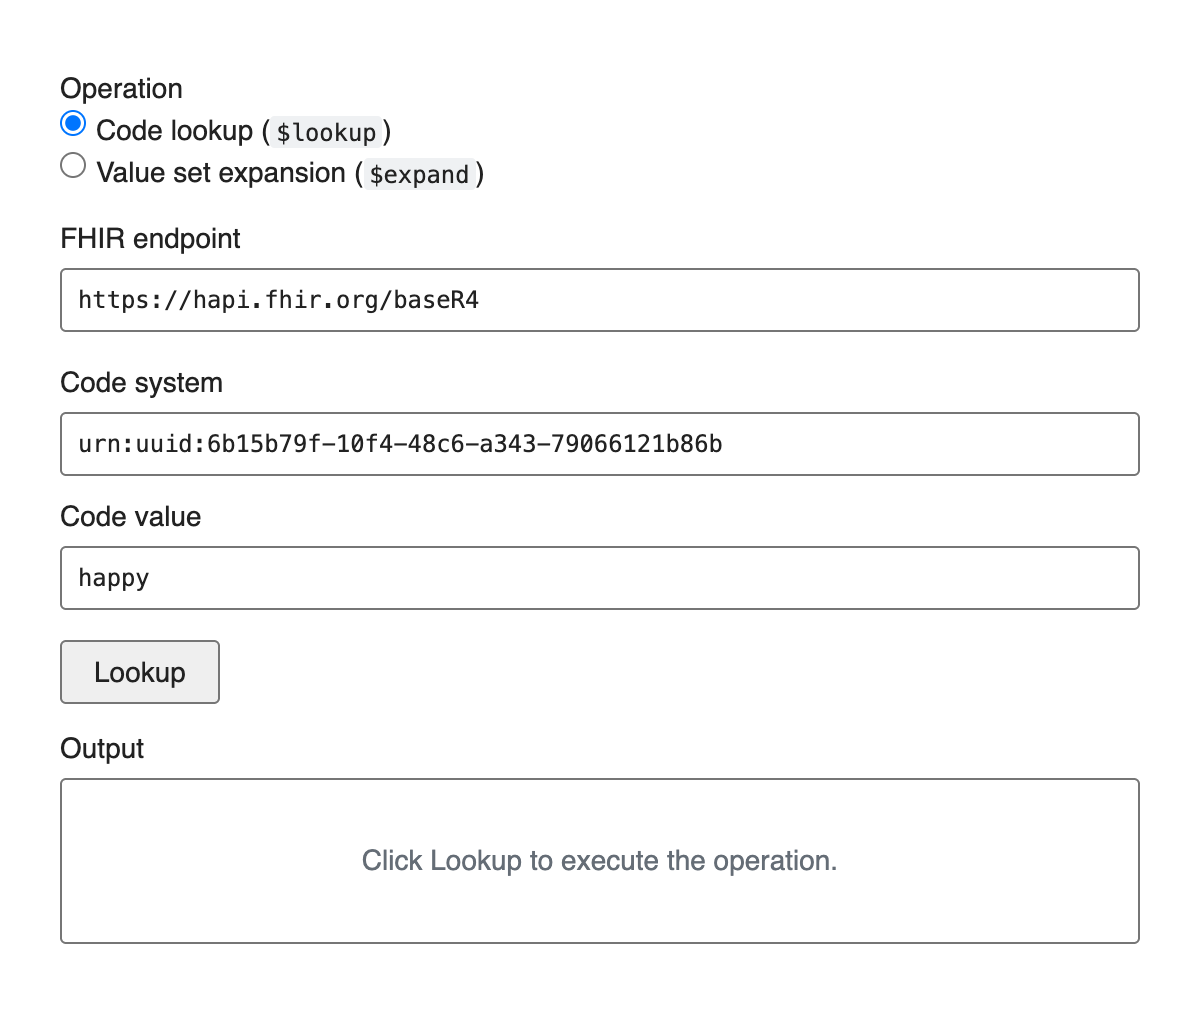
Task: Click the 'Output' section label
Action: [102, 749]
